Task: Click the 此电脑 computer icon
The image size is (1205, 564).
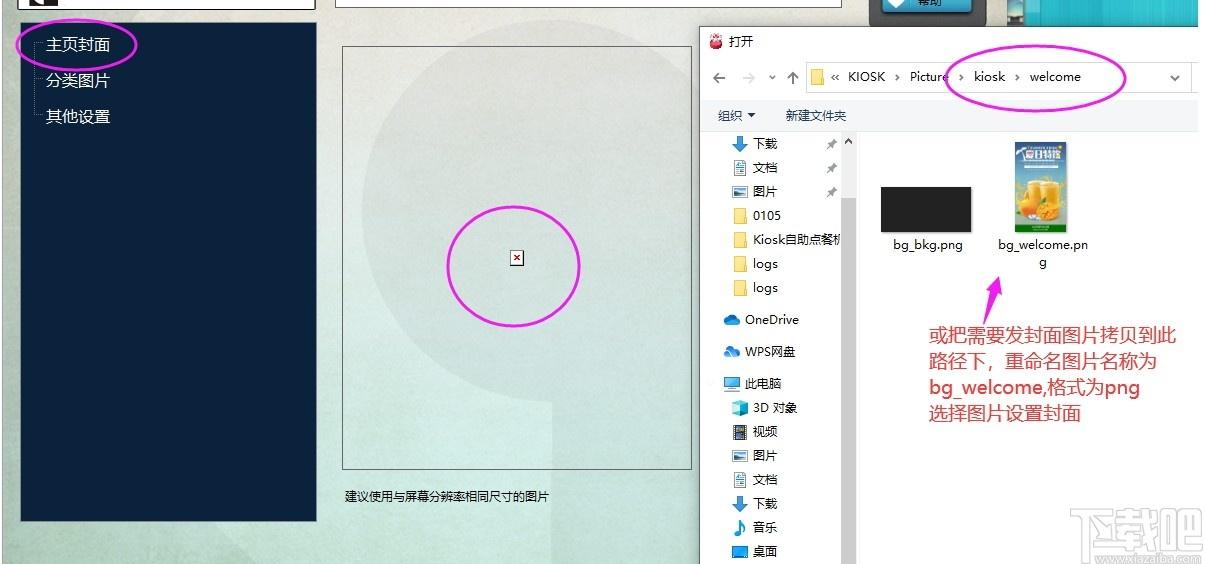Action: (x=732, y=384)
